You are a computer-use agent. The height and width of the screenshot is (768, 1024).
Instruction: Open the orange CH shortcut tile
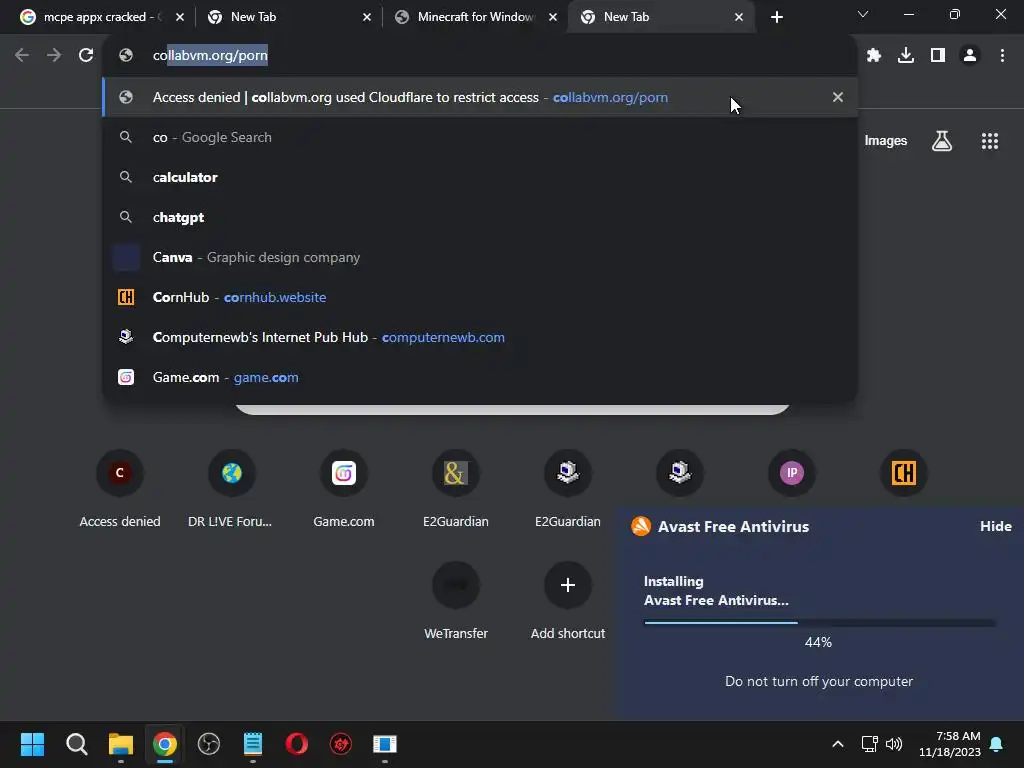904,473
